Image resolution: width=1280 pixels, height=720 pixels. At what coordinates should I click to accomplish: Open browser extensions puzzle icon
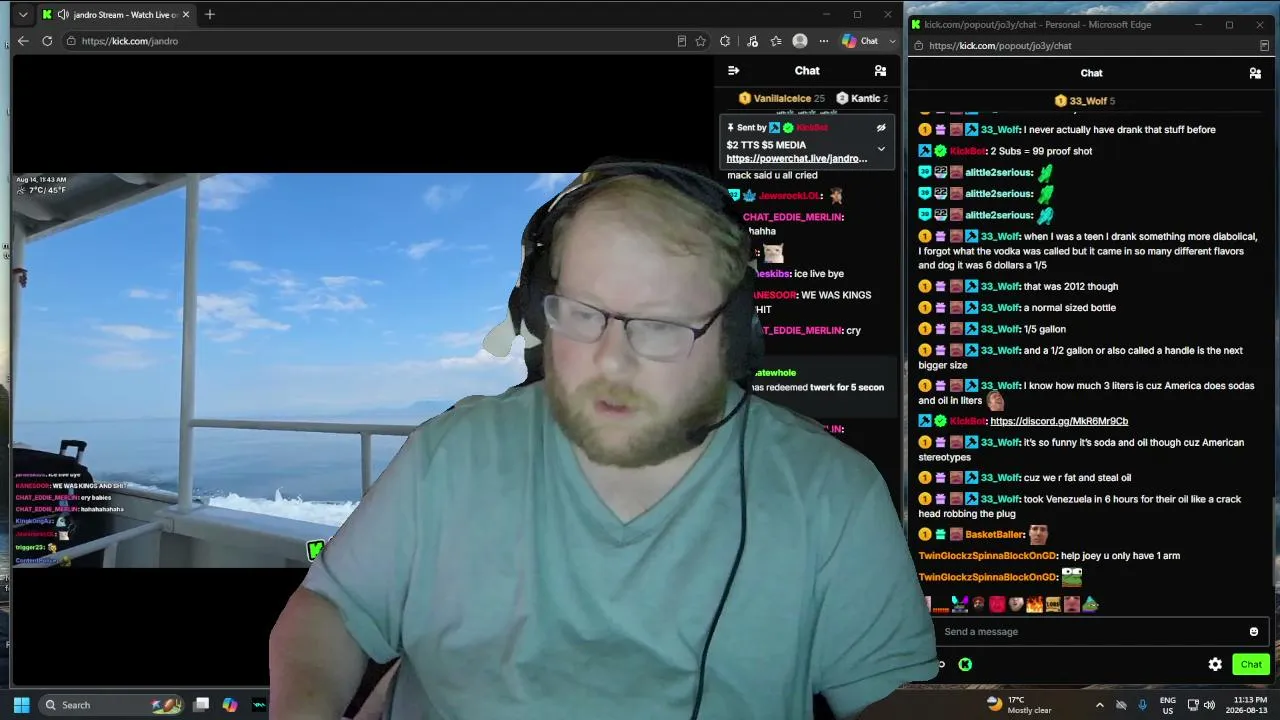(725, 41)
